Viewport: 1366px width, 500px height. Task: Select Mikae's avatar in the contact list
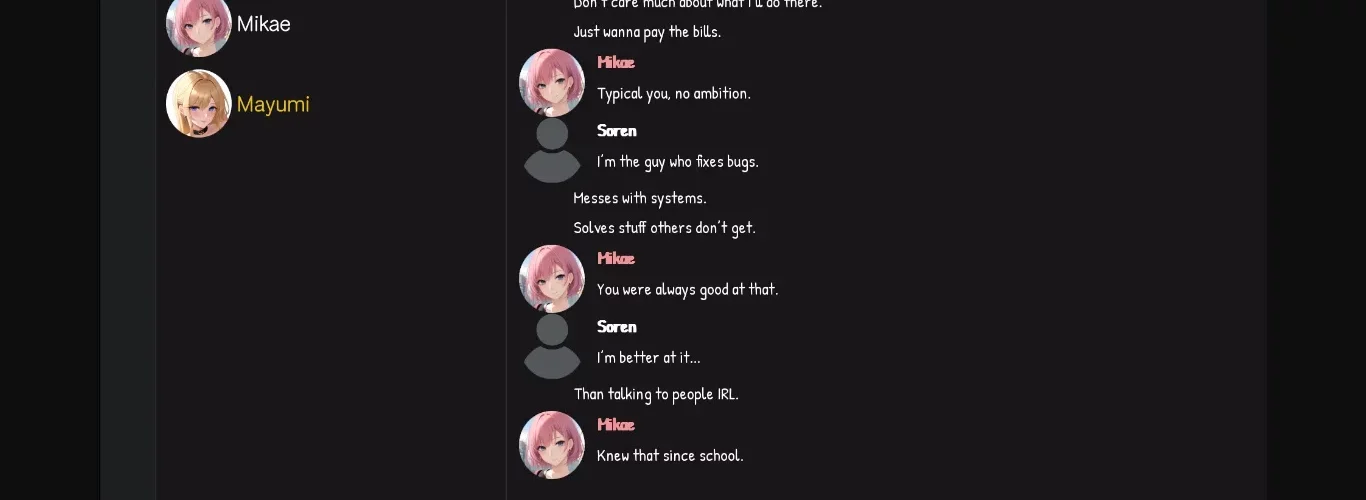[199, 25]
